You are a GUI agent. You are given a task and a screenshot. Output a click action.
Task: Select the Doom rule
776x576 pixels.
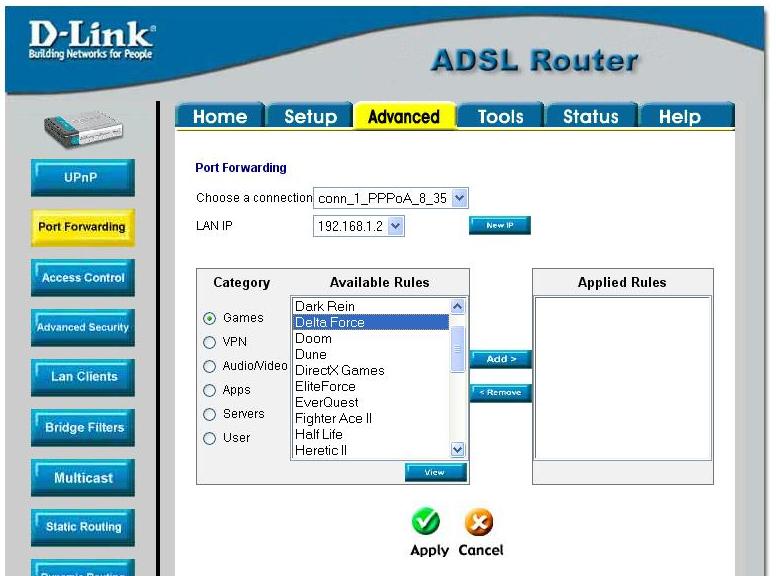pyautogui.click(x=371, y=338)
